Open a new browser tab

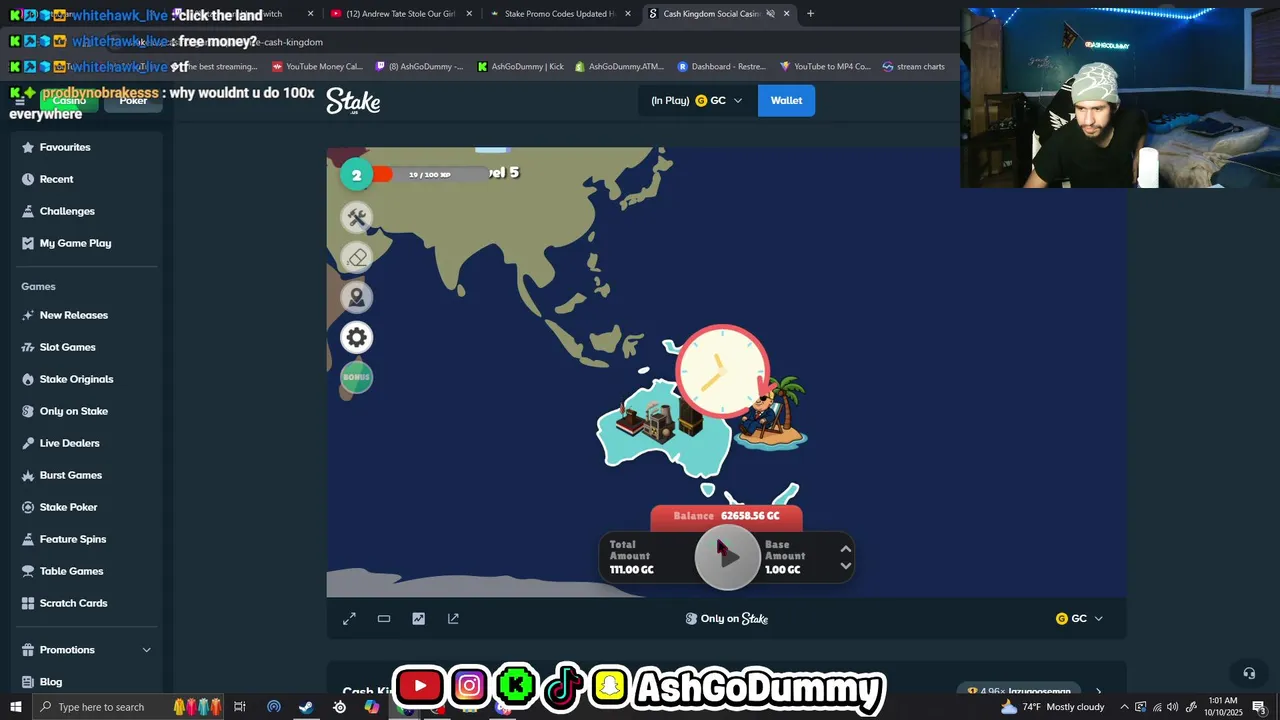pos(810,14)
